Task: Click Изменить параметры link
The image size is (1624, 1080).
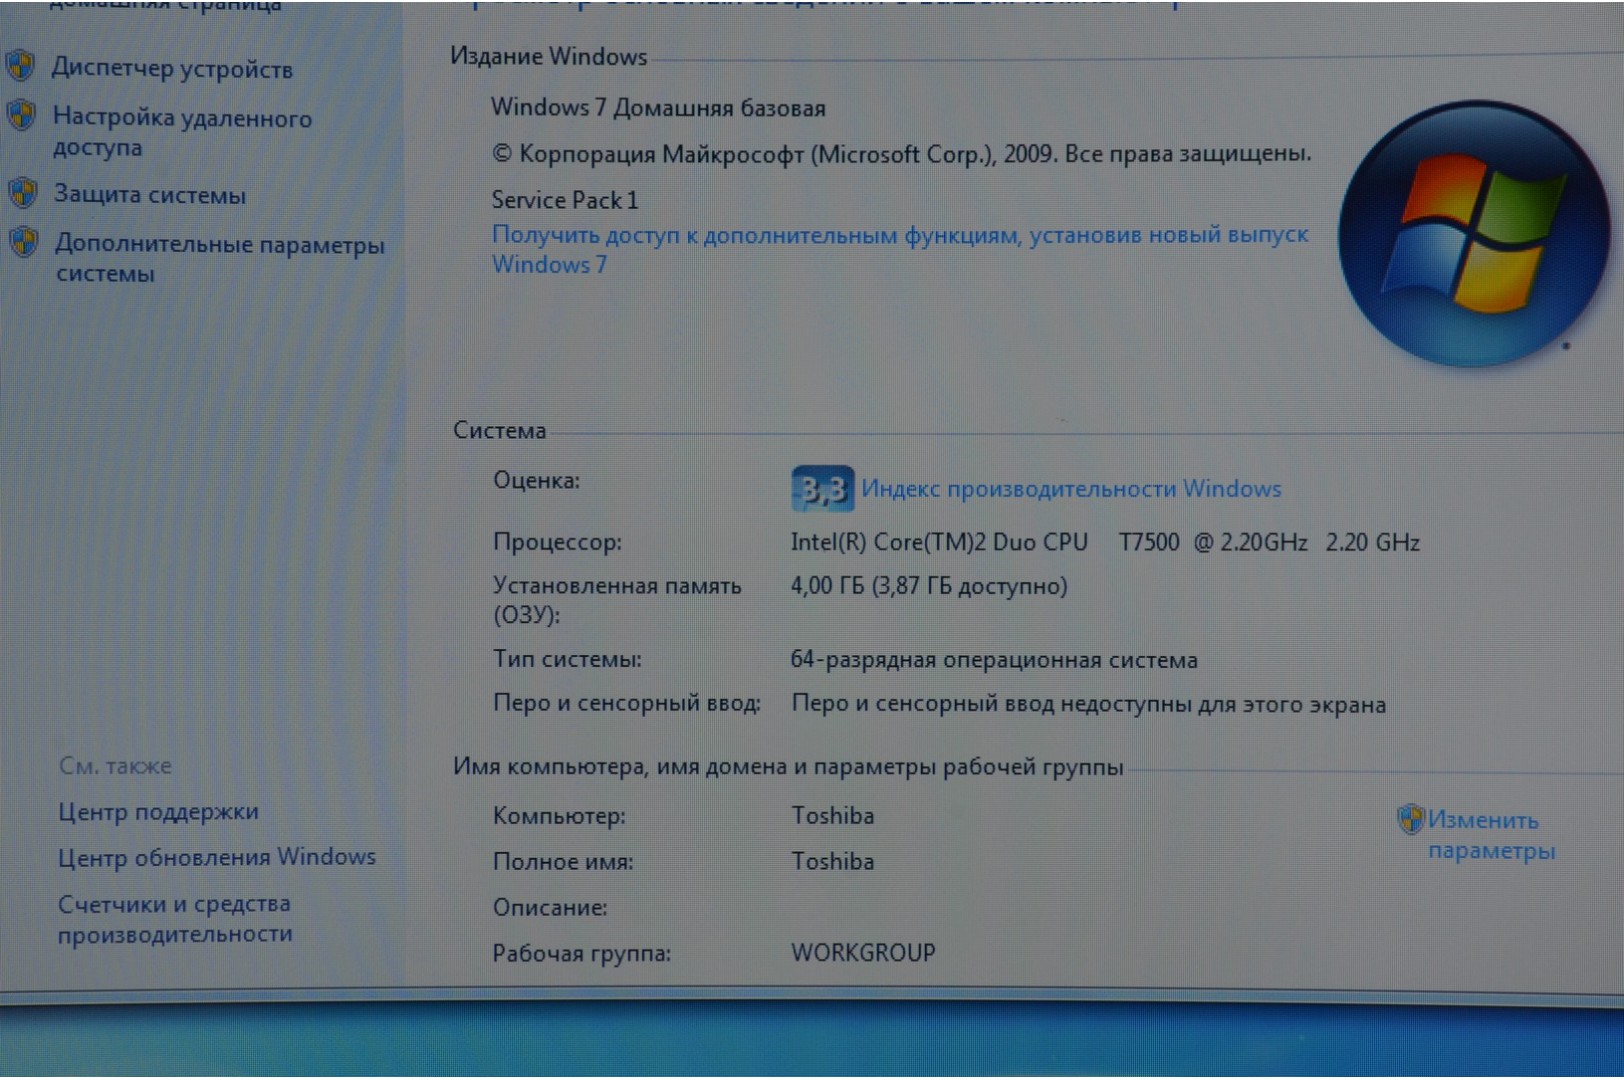Action: click(1491, 835)
